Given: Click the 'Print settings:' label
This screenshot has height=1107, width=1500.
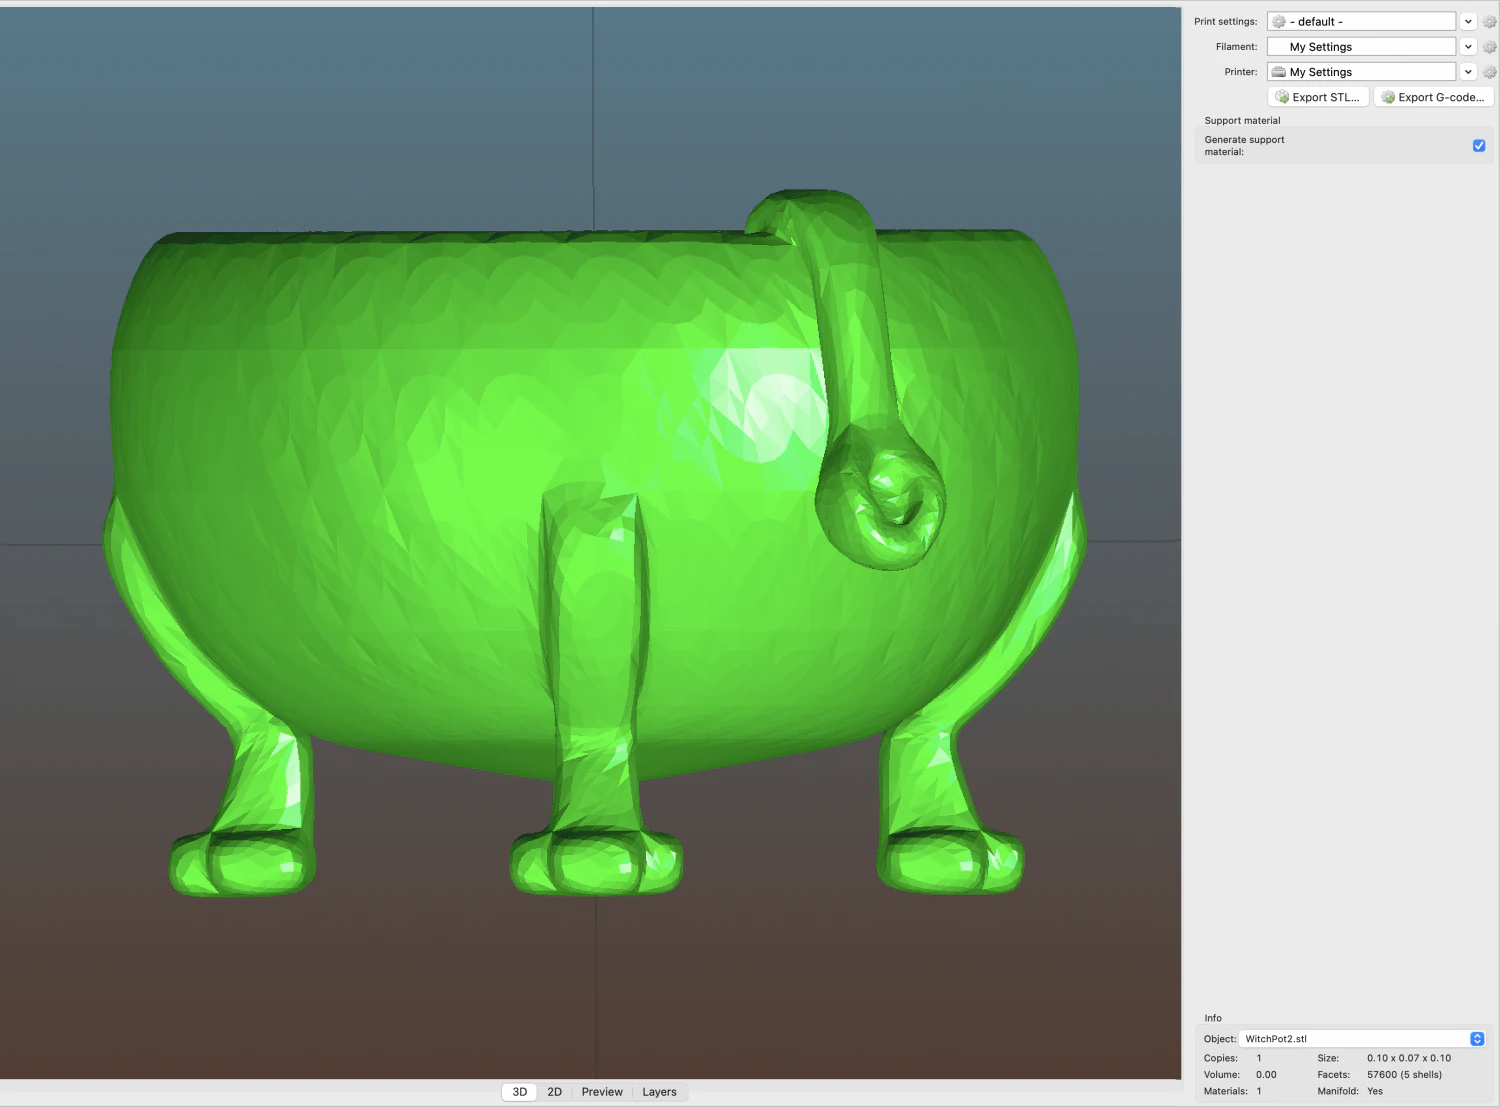Looking at the screenshot, I should coord(1226,22).
